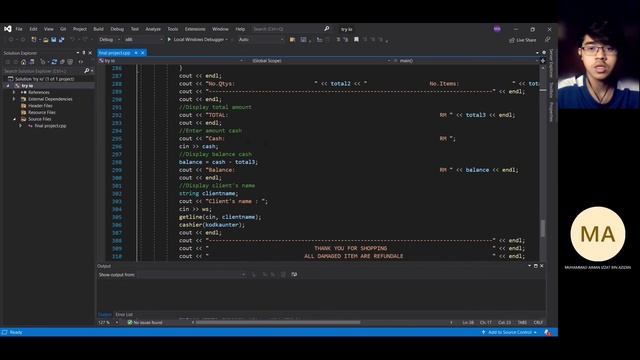
Task: Open the Edit menu
Action: click(33, 29)
